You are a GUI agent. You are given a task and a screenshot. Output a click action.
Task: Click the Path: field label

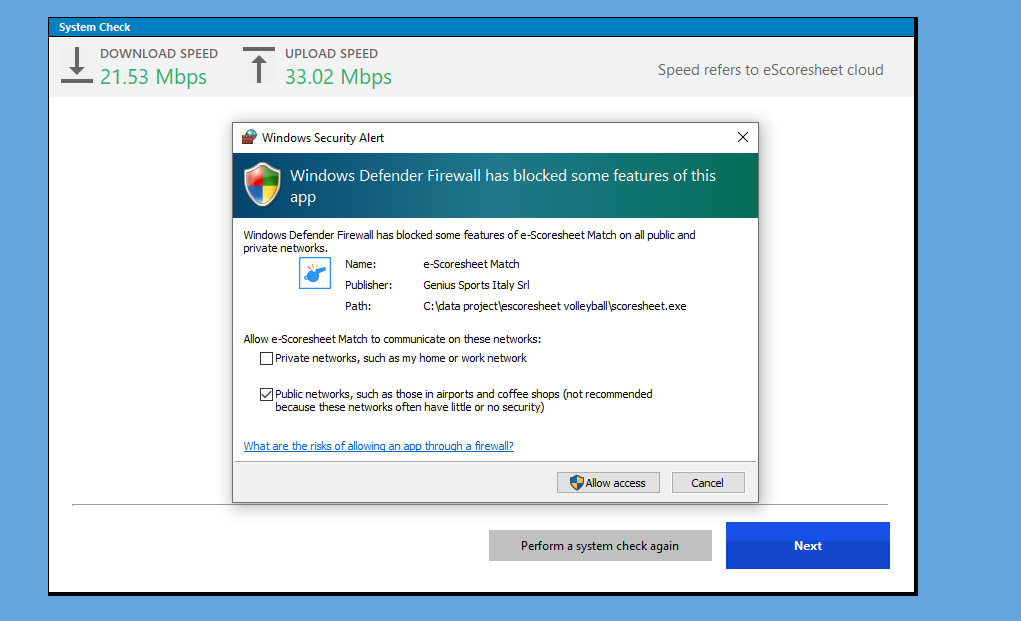358,306
